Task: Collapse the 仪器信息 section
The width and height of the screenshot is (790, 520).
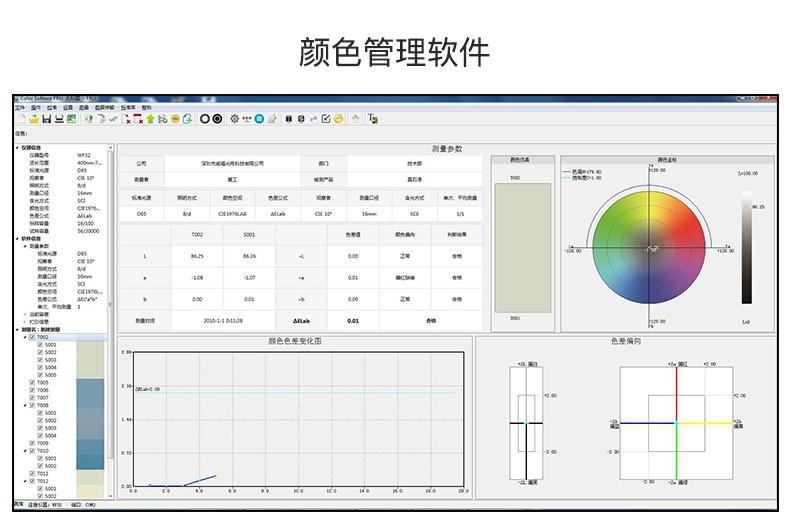Action: pos(16,148)
